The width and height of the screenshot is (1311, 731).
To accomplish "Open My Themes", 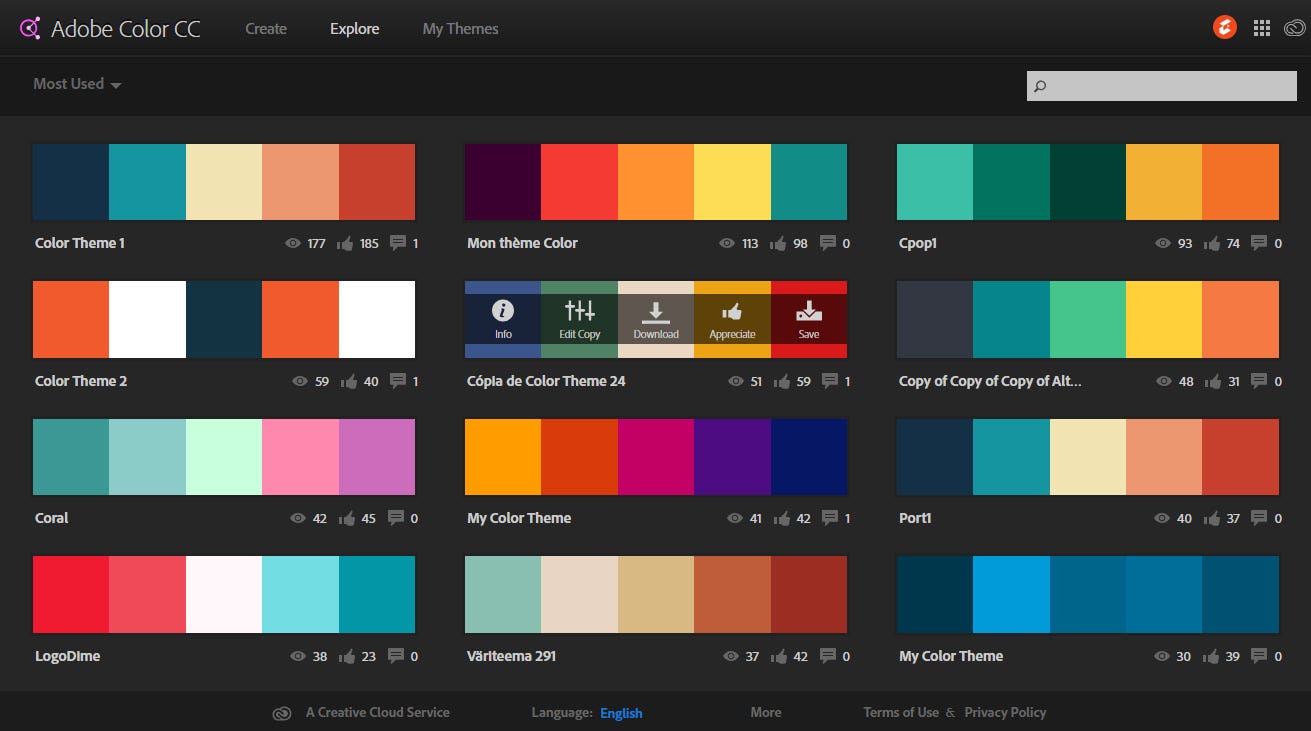I will tap(460, 28).
